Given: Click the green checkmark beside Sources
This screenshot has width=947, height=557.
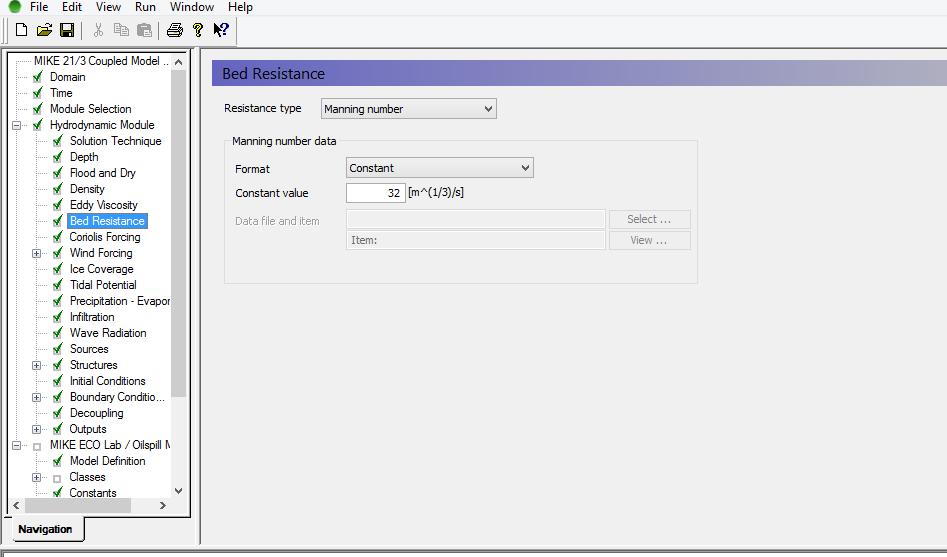Looking at the screenshot, I should tap(58, 349).
